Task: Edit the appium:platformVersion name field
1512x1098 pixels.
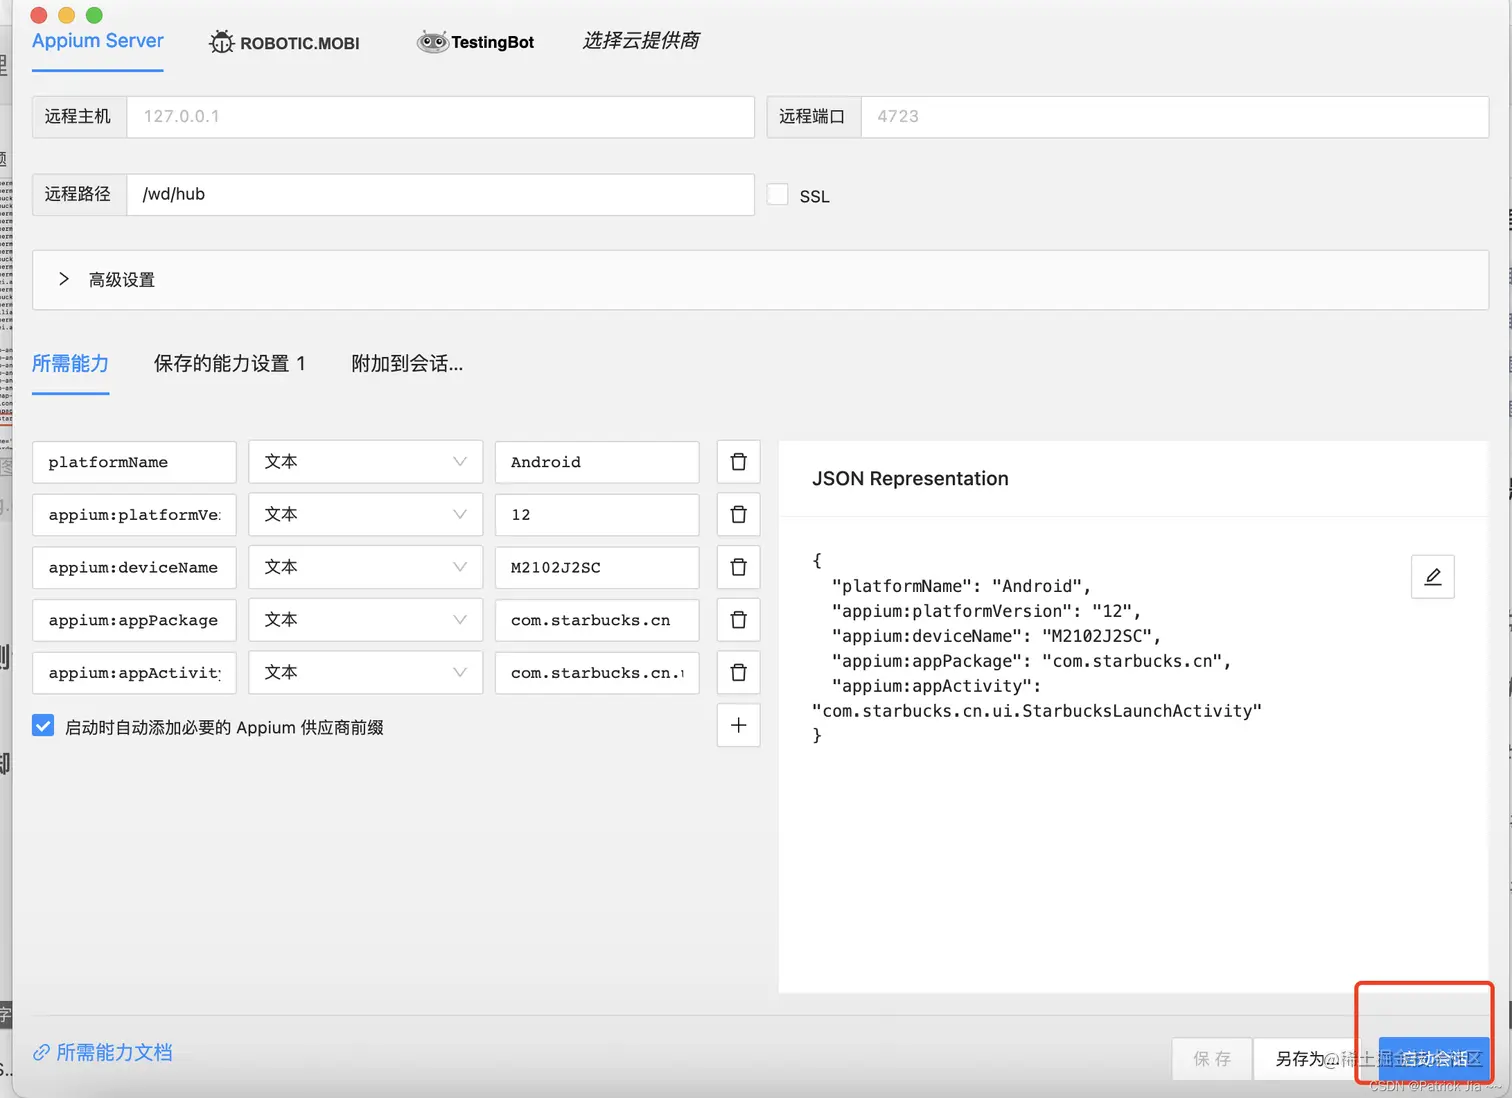Action: pos(134,514)
